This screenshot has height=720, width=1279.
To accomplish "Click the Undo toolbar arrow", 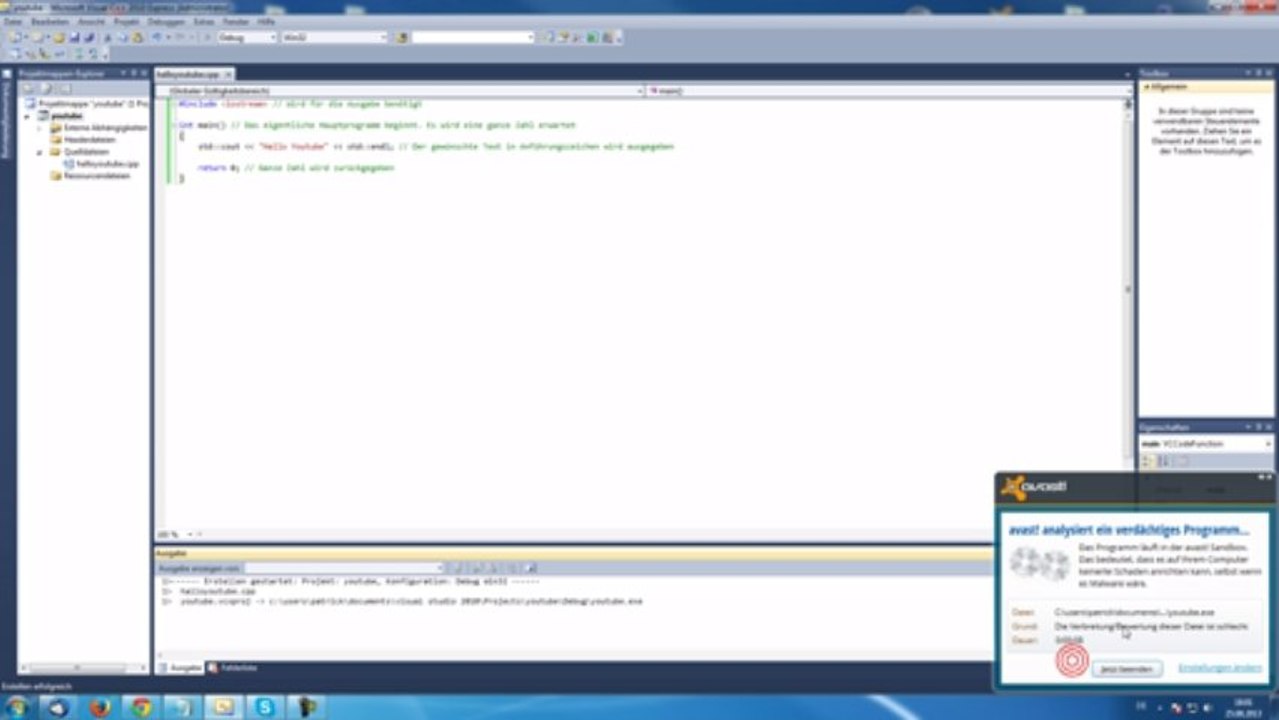I will pyautogui.click(x=157, y=38).
